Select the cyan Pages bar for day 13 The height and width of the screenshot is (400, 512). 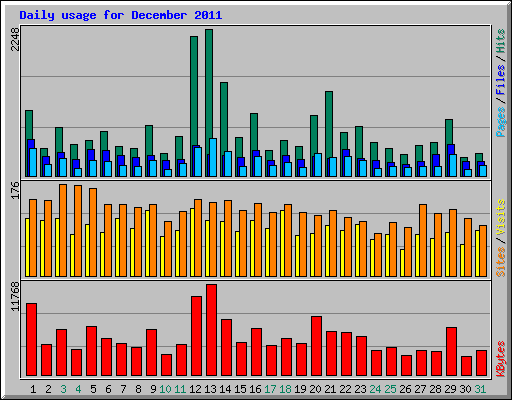[x=213, y=157]
